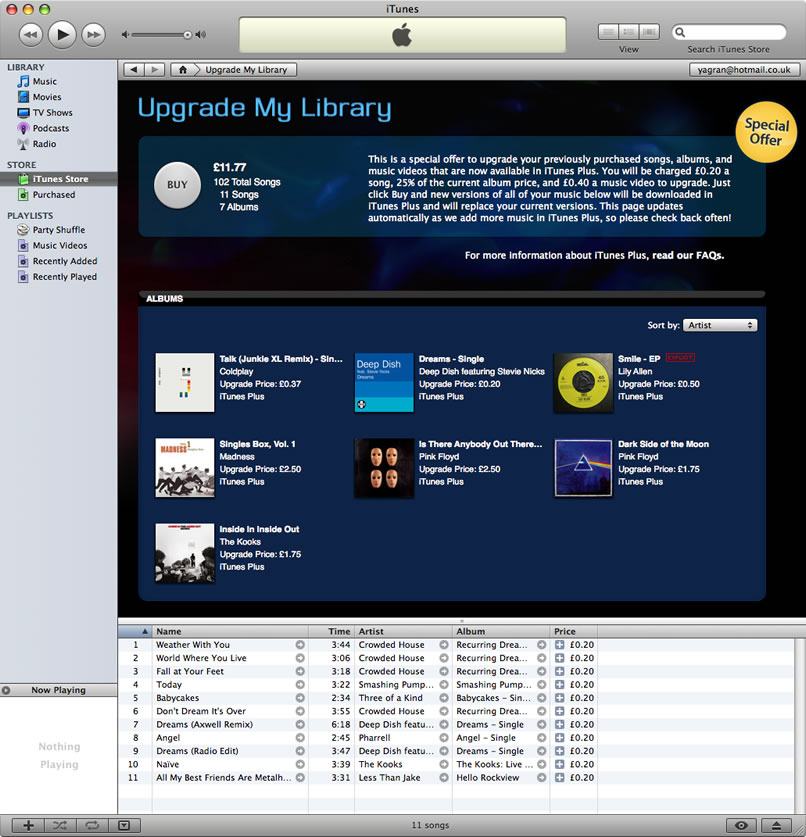Select the song Dreams (Axwell Remix)
This screenshot has width=806, height=837.
tap(204, 724)
